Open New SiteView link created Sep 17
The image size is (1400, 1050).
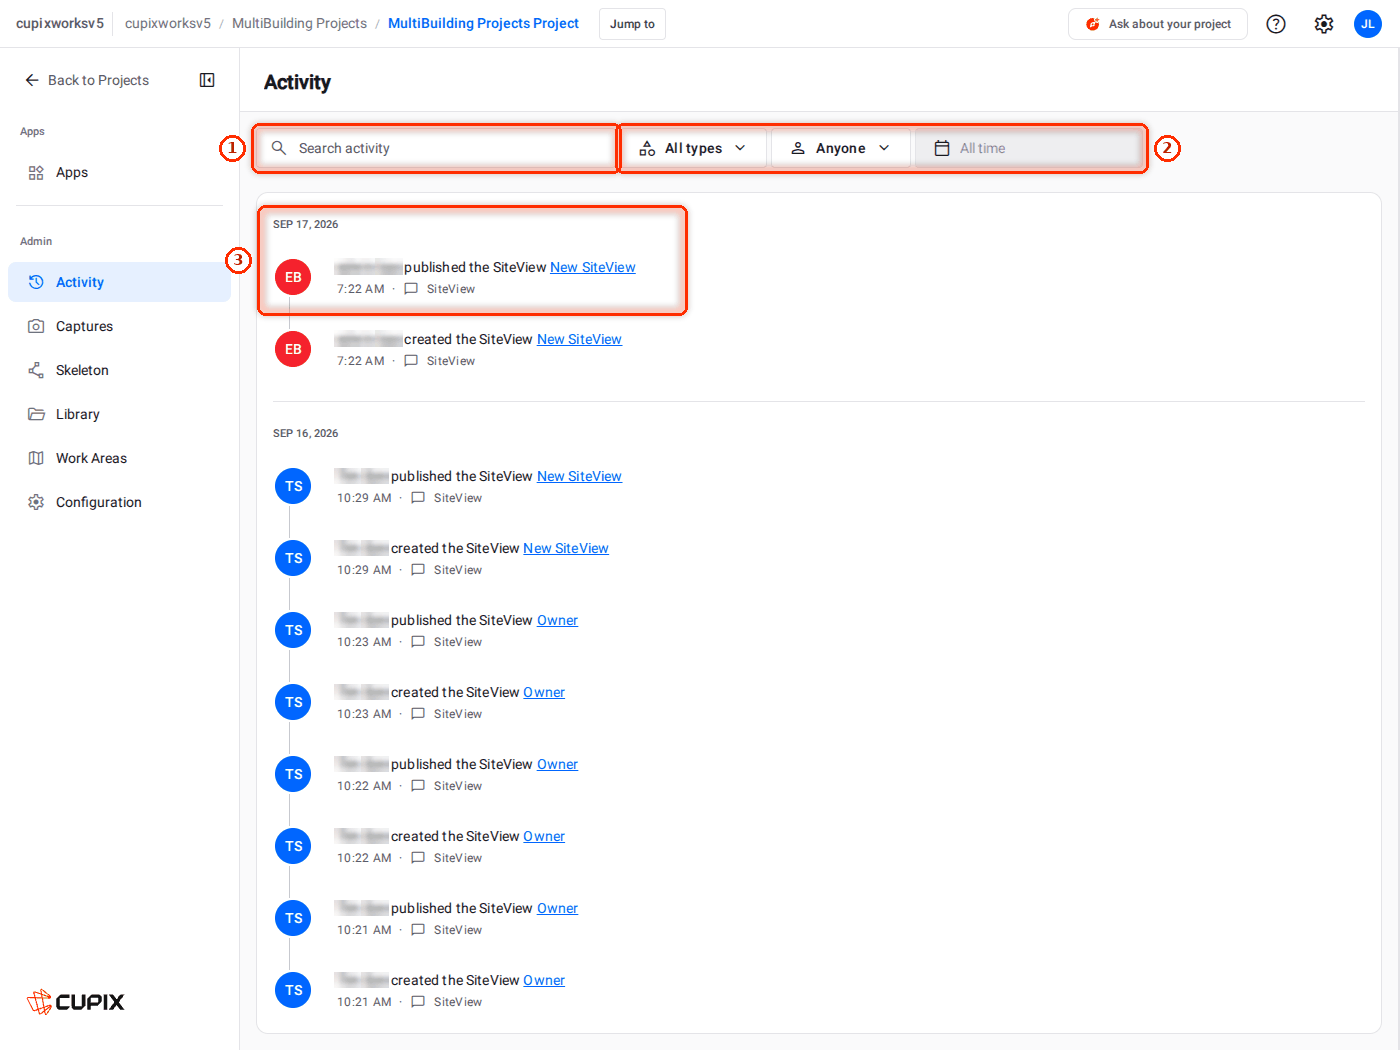pos(579,339)
